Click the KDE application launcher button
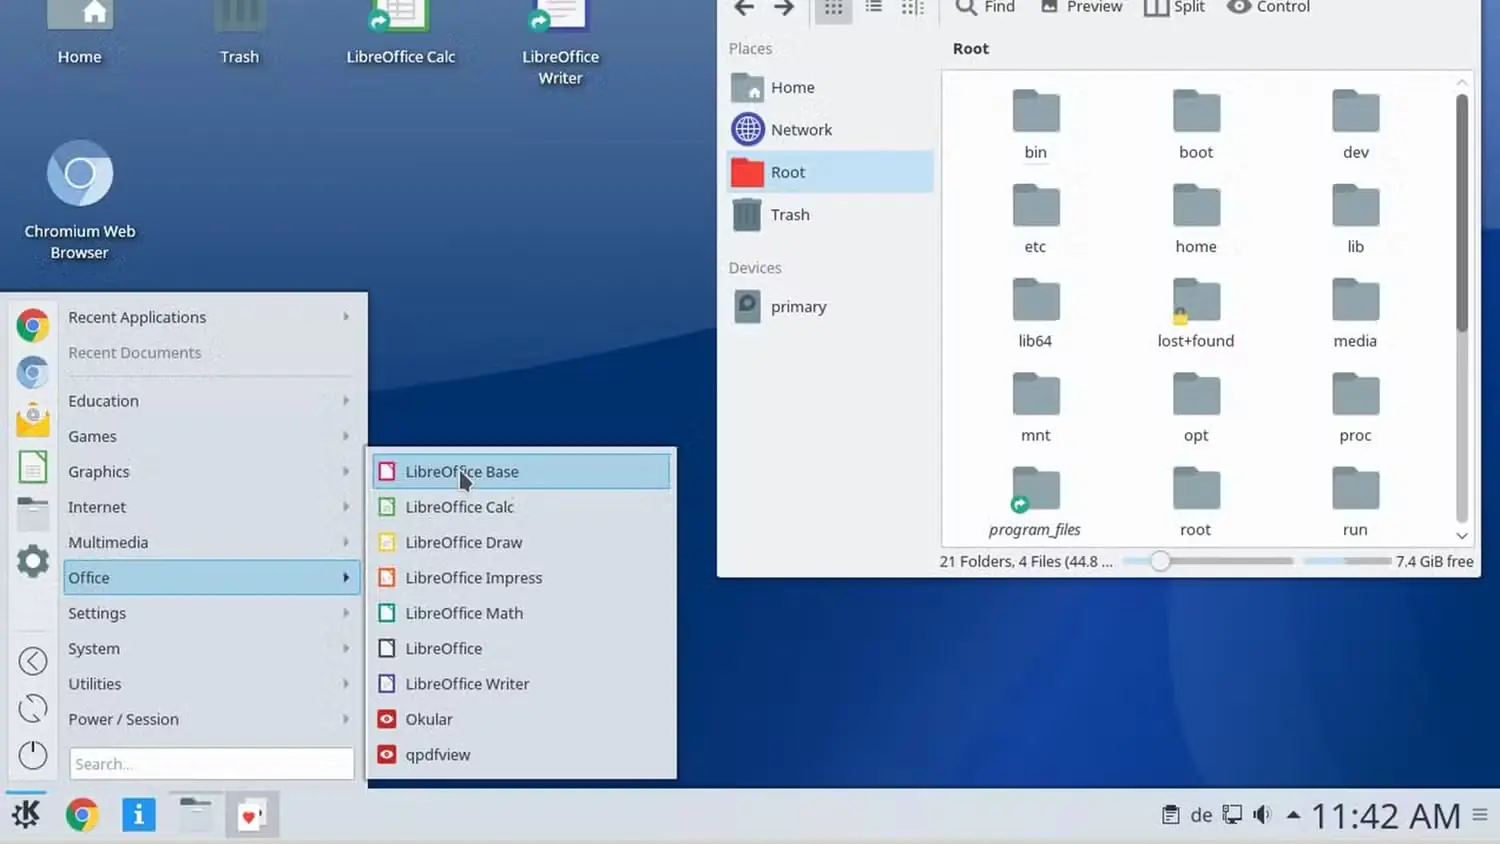 (x=27, y=815)
